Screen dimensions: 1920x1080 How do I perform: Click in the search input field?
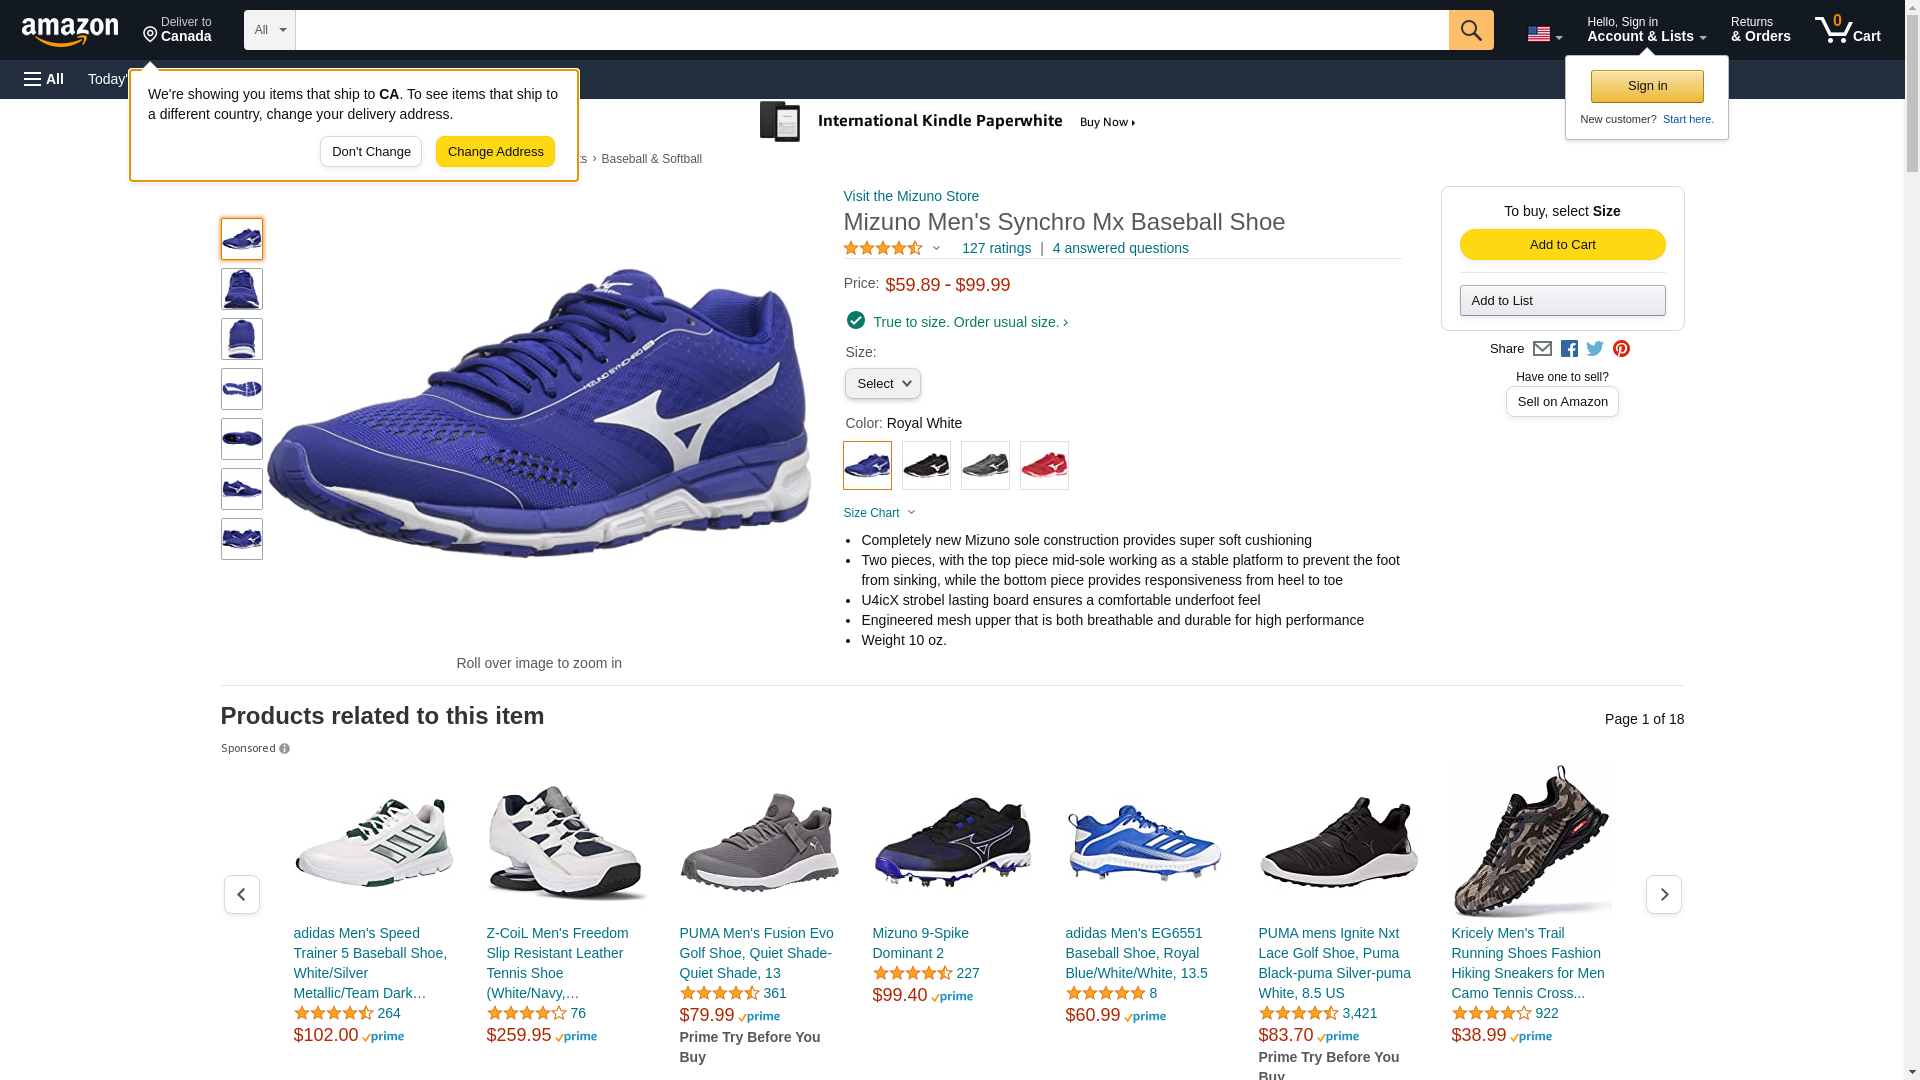pyautogui.click(x=870, y=30)
